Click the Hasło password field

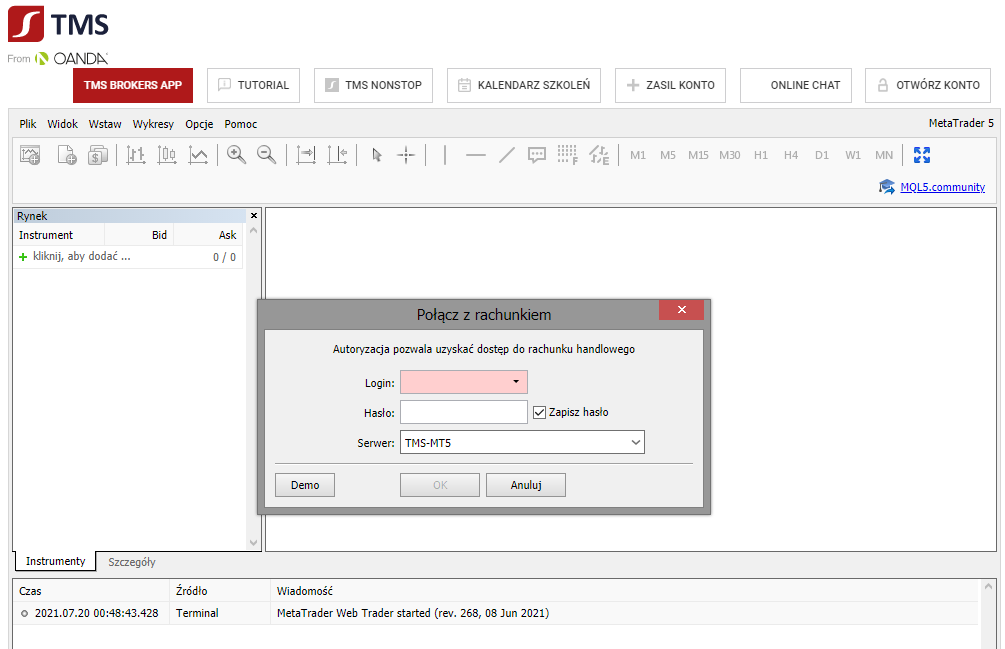pos(463,413)
